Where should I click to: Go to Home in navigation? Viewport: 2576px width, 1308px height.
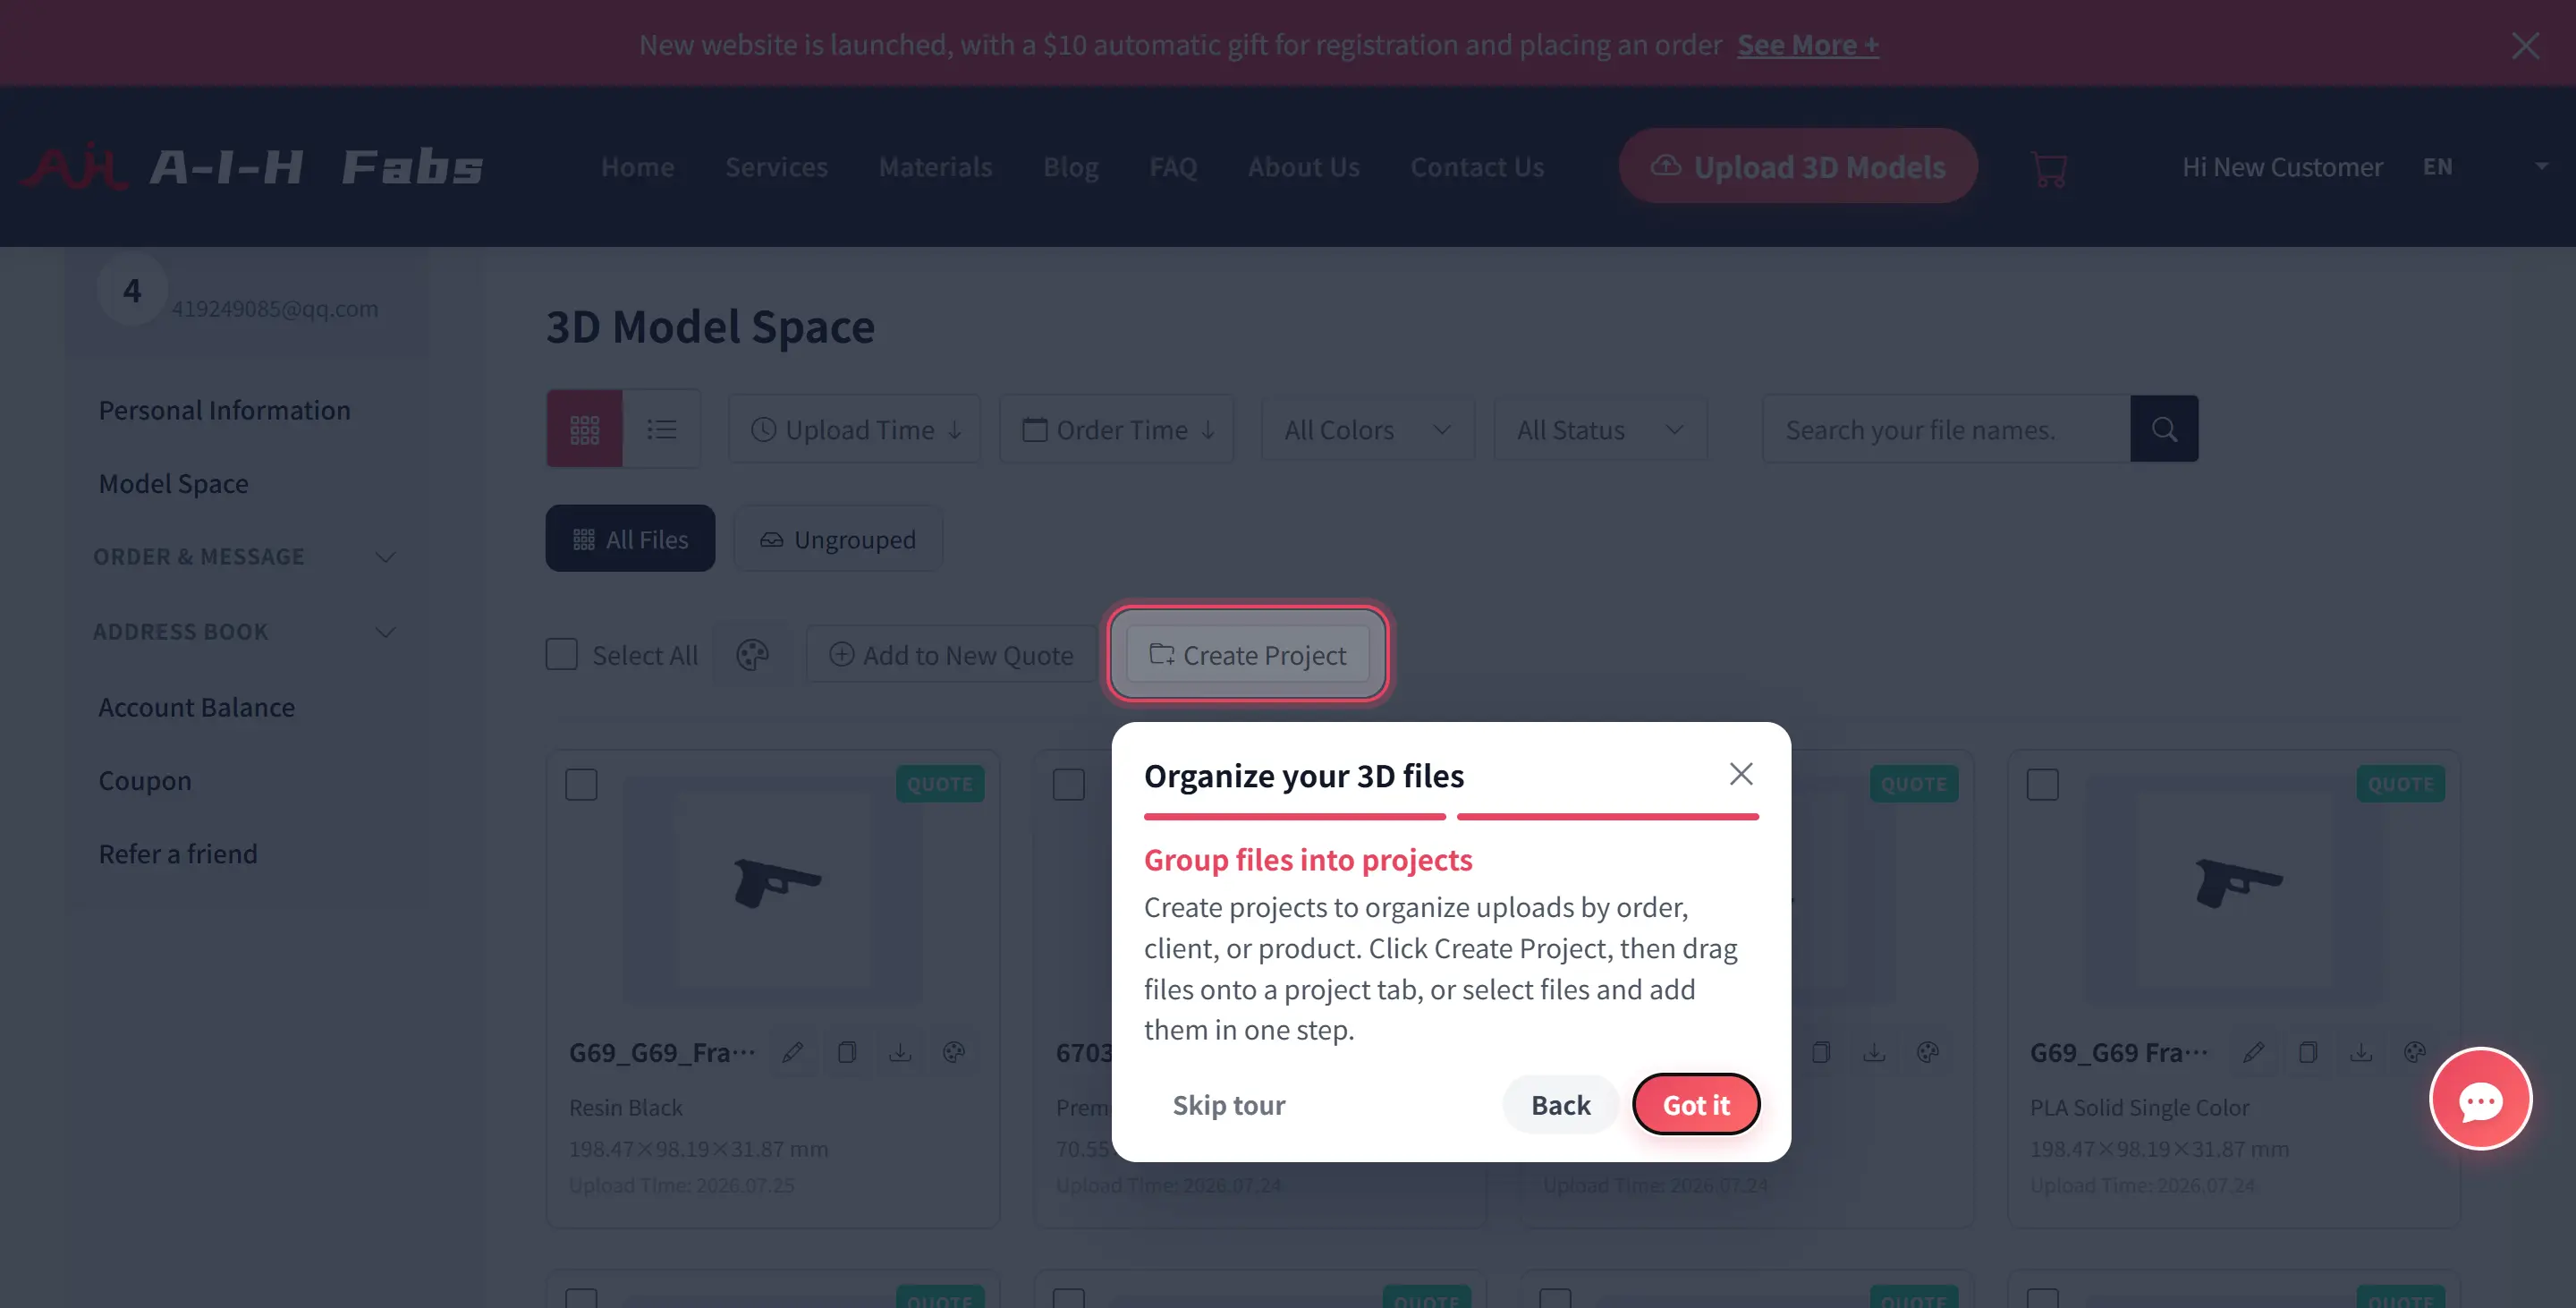pos(637,167)
